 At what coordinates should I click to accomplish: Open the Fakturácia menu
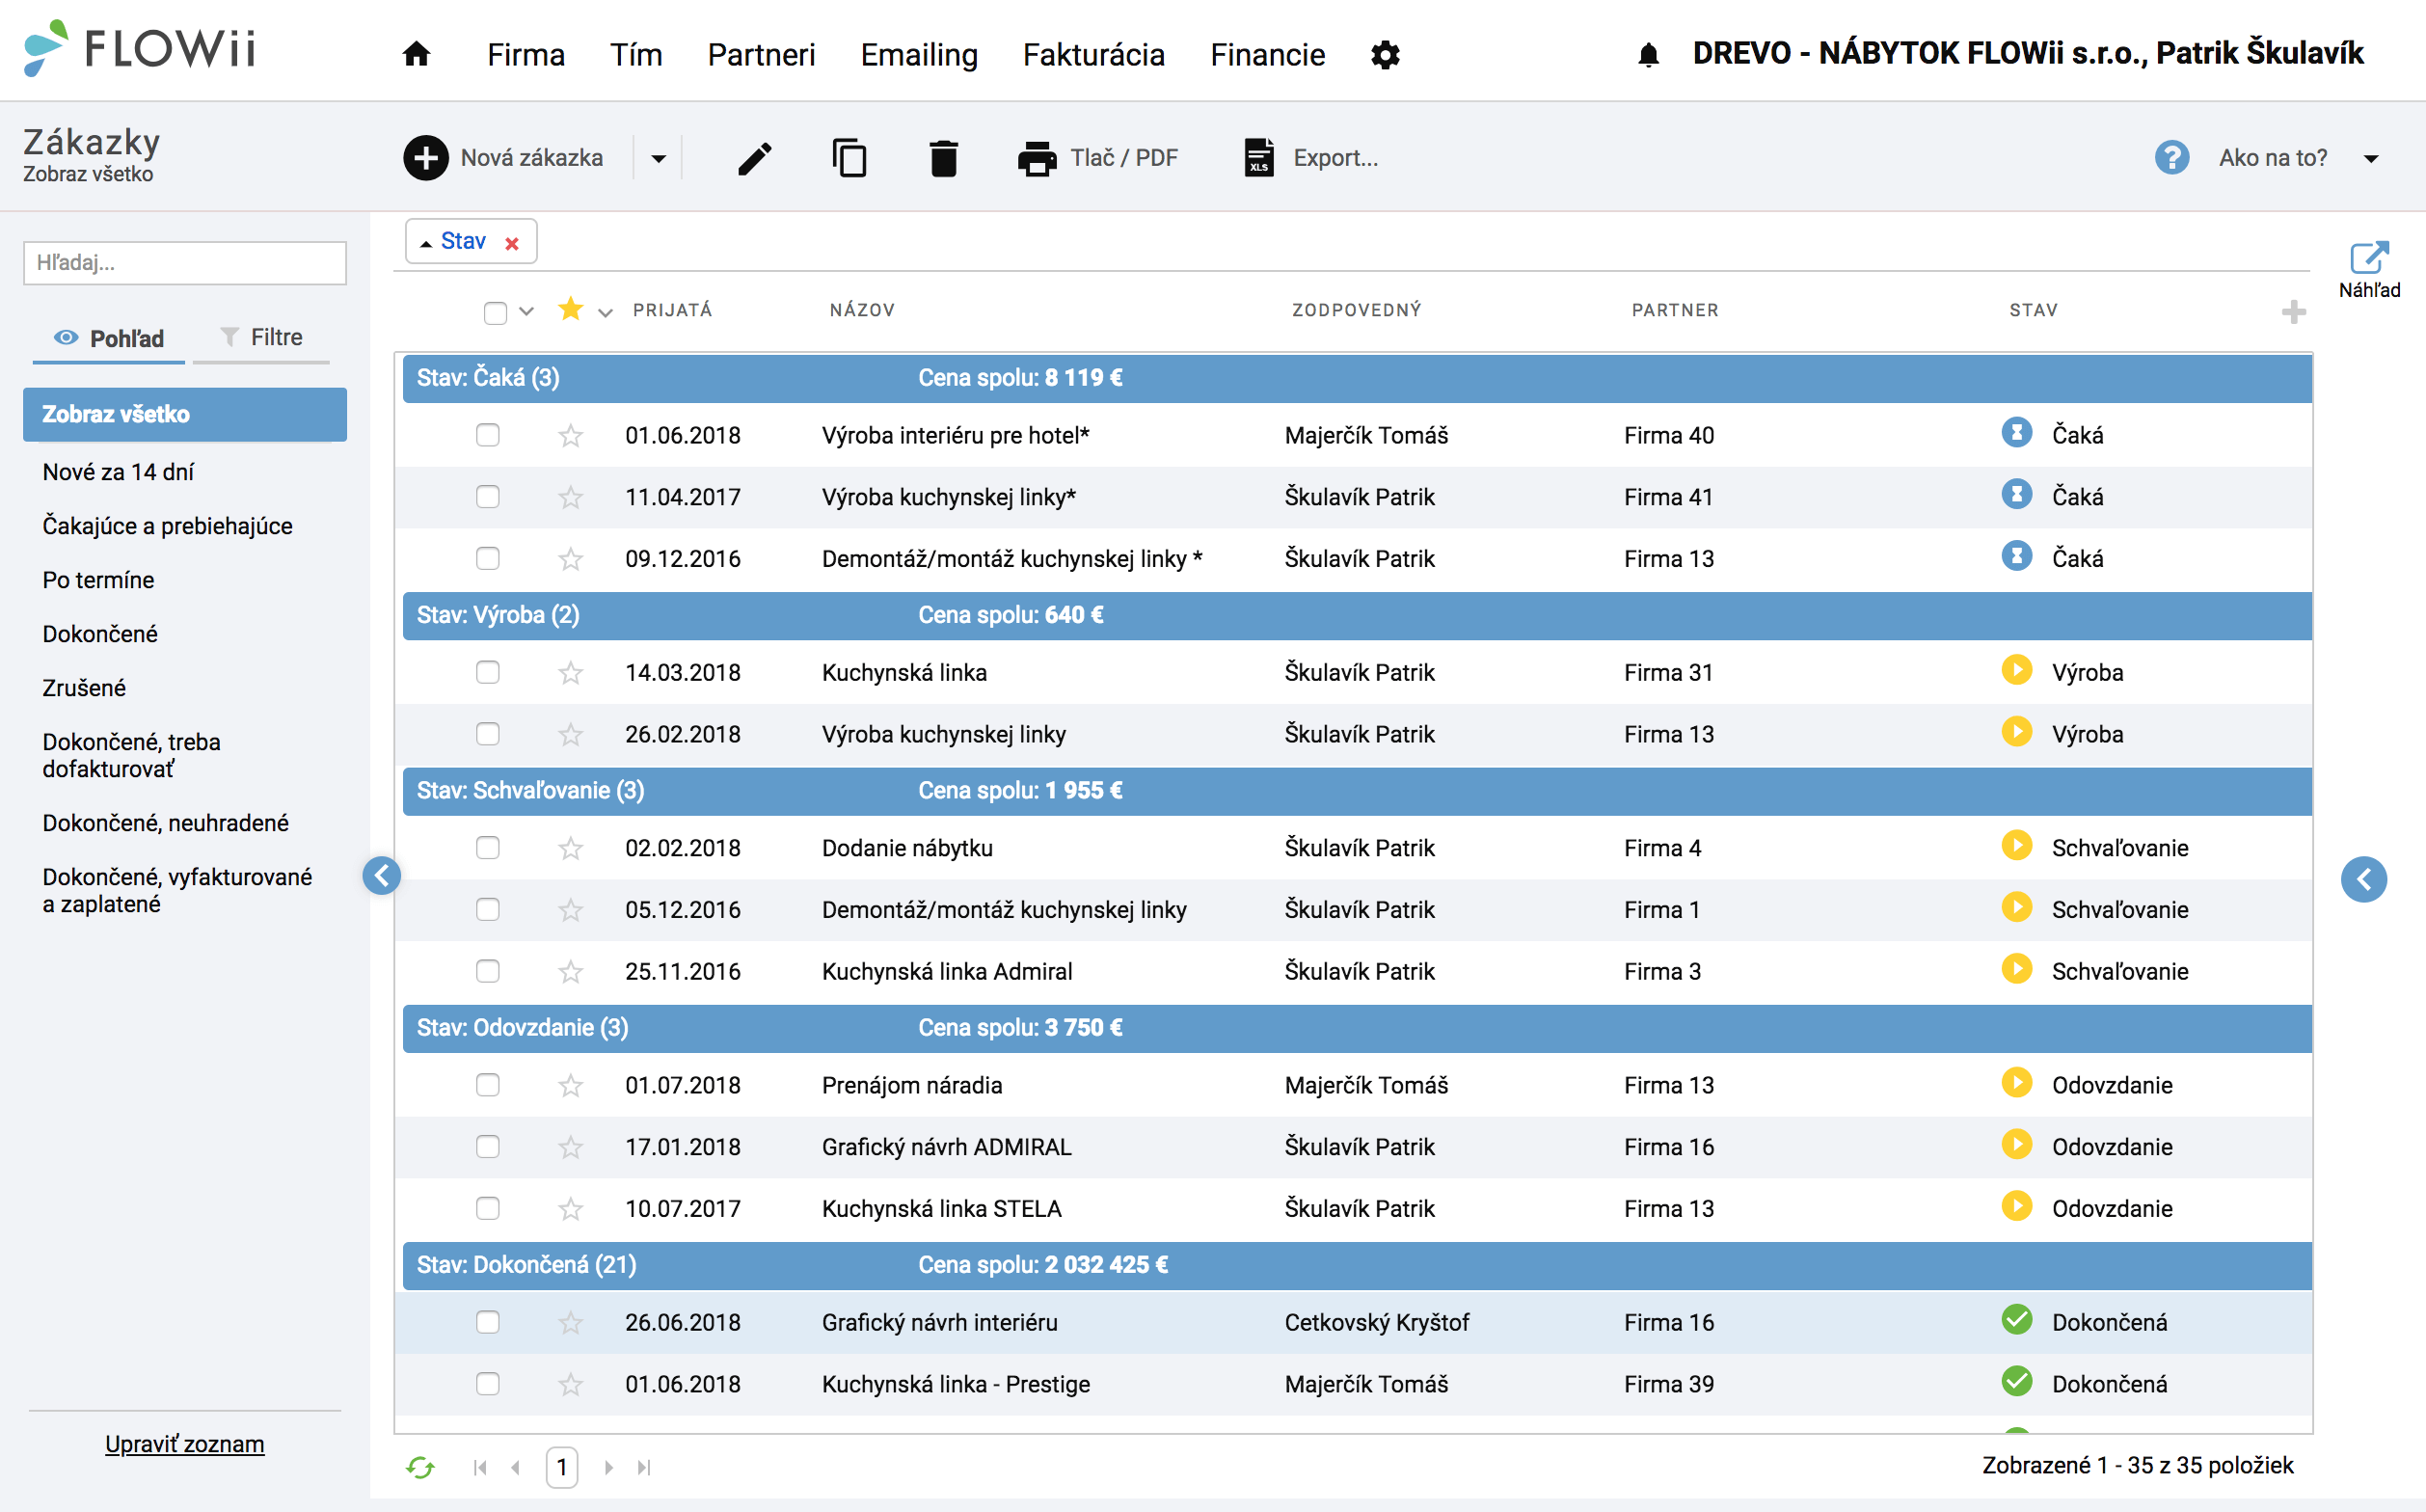(x=1094, y=55)
